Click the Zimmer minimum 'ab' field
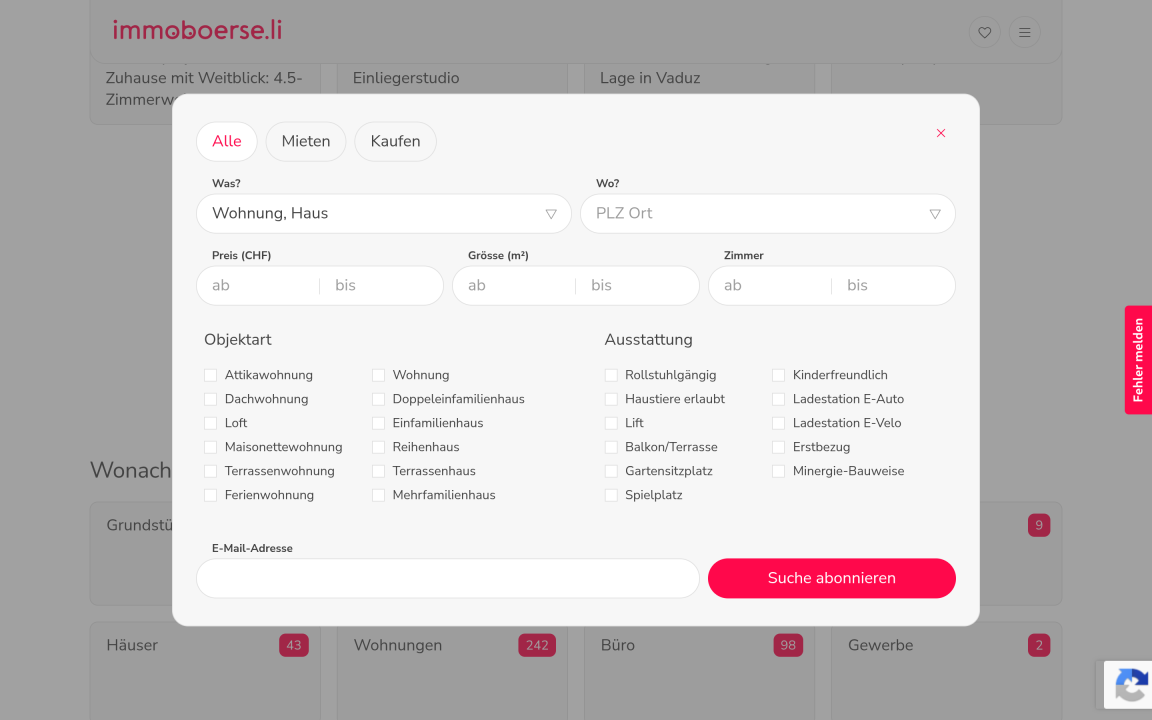The image size is (1152, 720). click(770, 286)
